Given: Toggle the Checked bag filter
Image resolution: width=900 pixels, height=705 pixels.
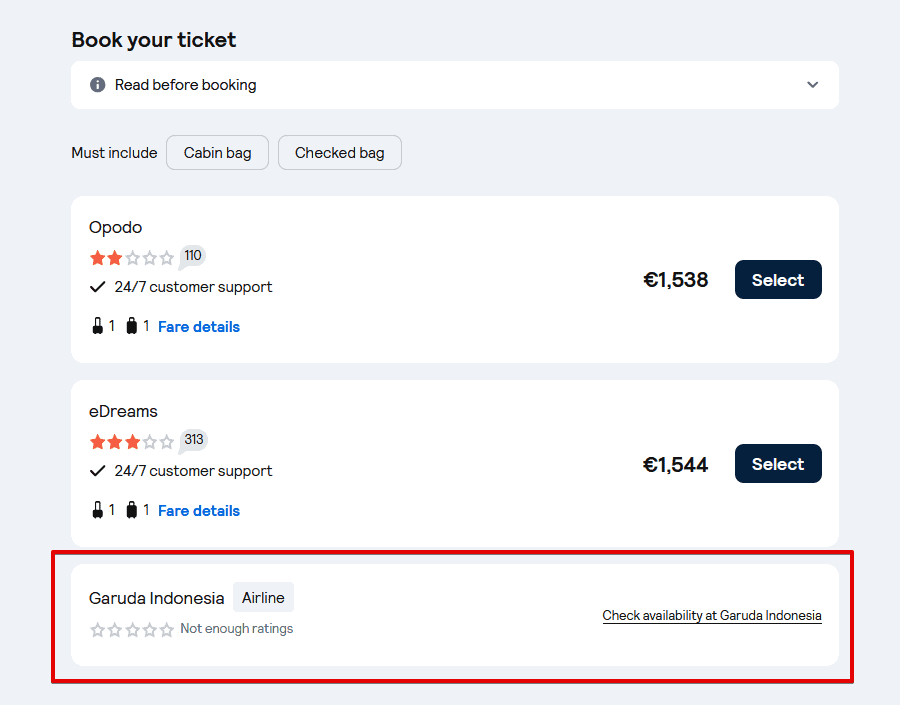Looking at the screenshot, I should coord(339,153).
